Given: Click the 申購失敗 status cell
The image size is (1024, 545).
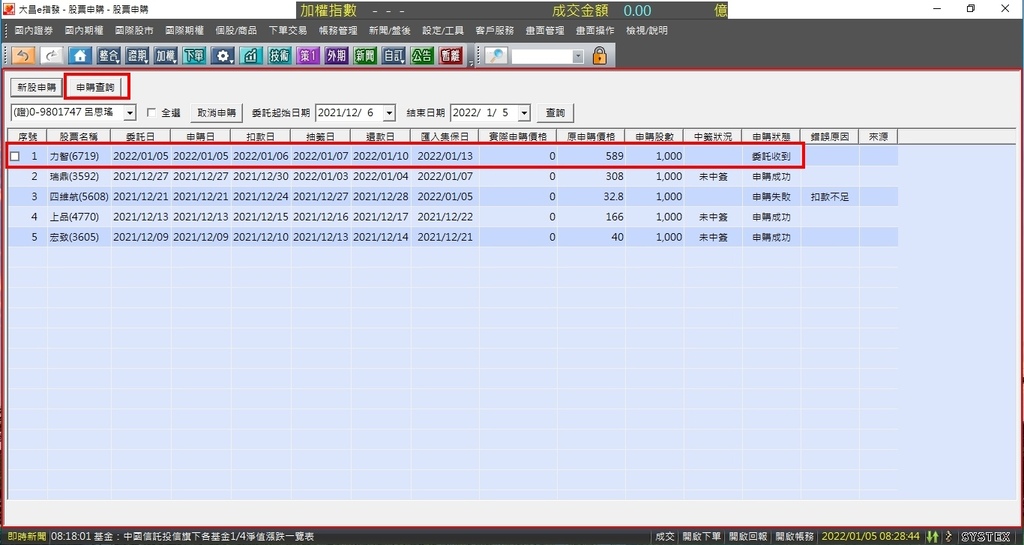Looking at the screenshot, I should tap(771, 197).
